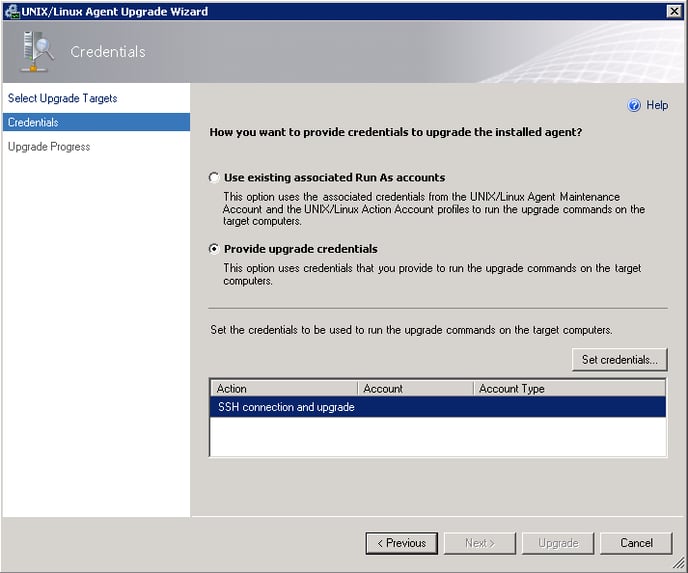This screenshot has width=688, height=573.
Task: Close the Agent Upgrade Wizard window
Action: coord(674,11)
